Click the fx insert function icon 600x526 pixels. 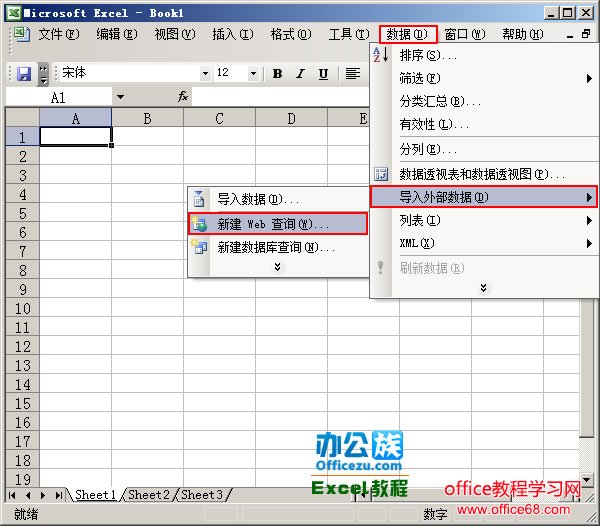[183, 96]
